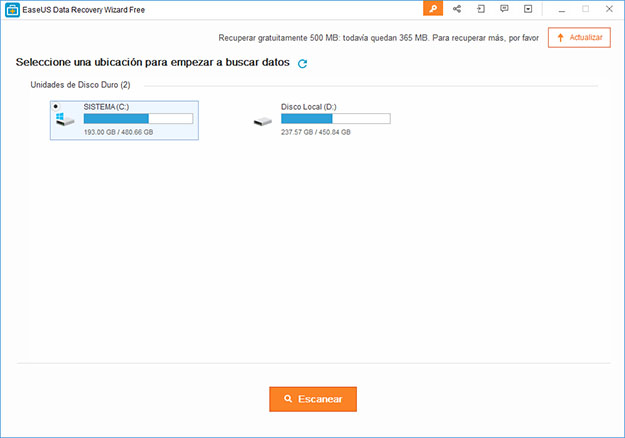The width and height of the screenshot is (625, 438).
Task: Click the Disco Local (D:) drive icon
Action: pos(263,121)
